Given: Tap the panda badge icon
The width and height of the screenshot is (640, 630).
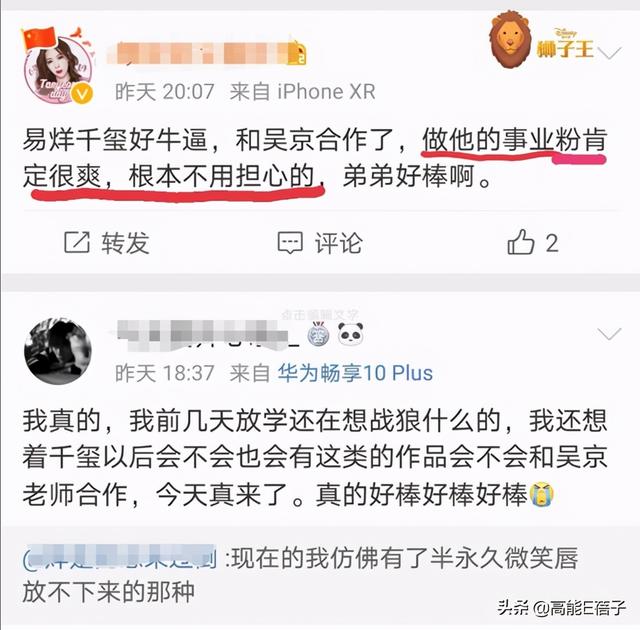Looking at the screenshot, I should pos(351,334).
